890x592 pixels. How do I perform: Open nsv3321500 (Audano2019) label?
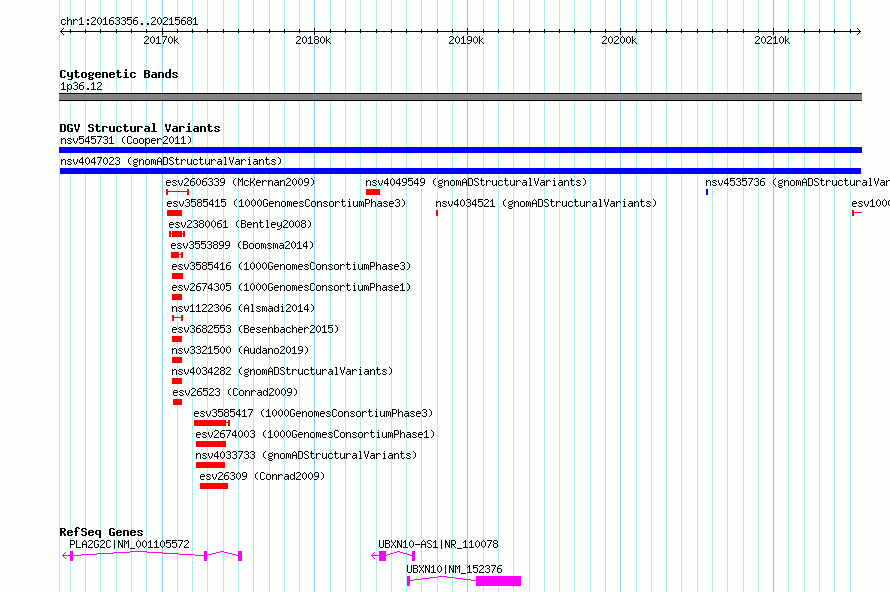(x=240, y=350)
